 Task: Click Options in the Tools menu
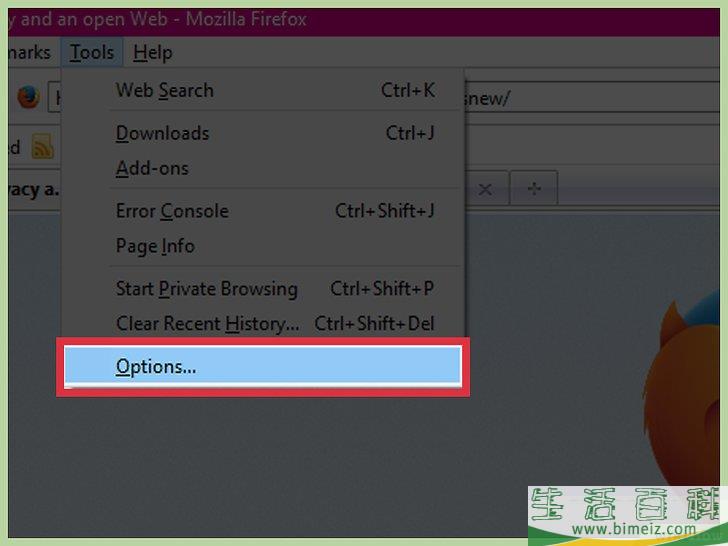263,366
